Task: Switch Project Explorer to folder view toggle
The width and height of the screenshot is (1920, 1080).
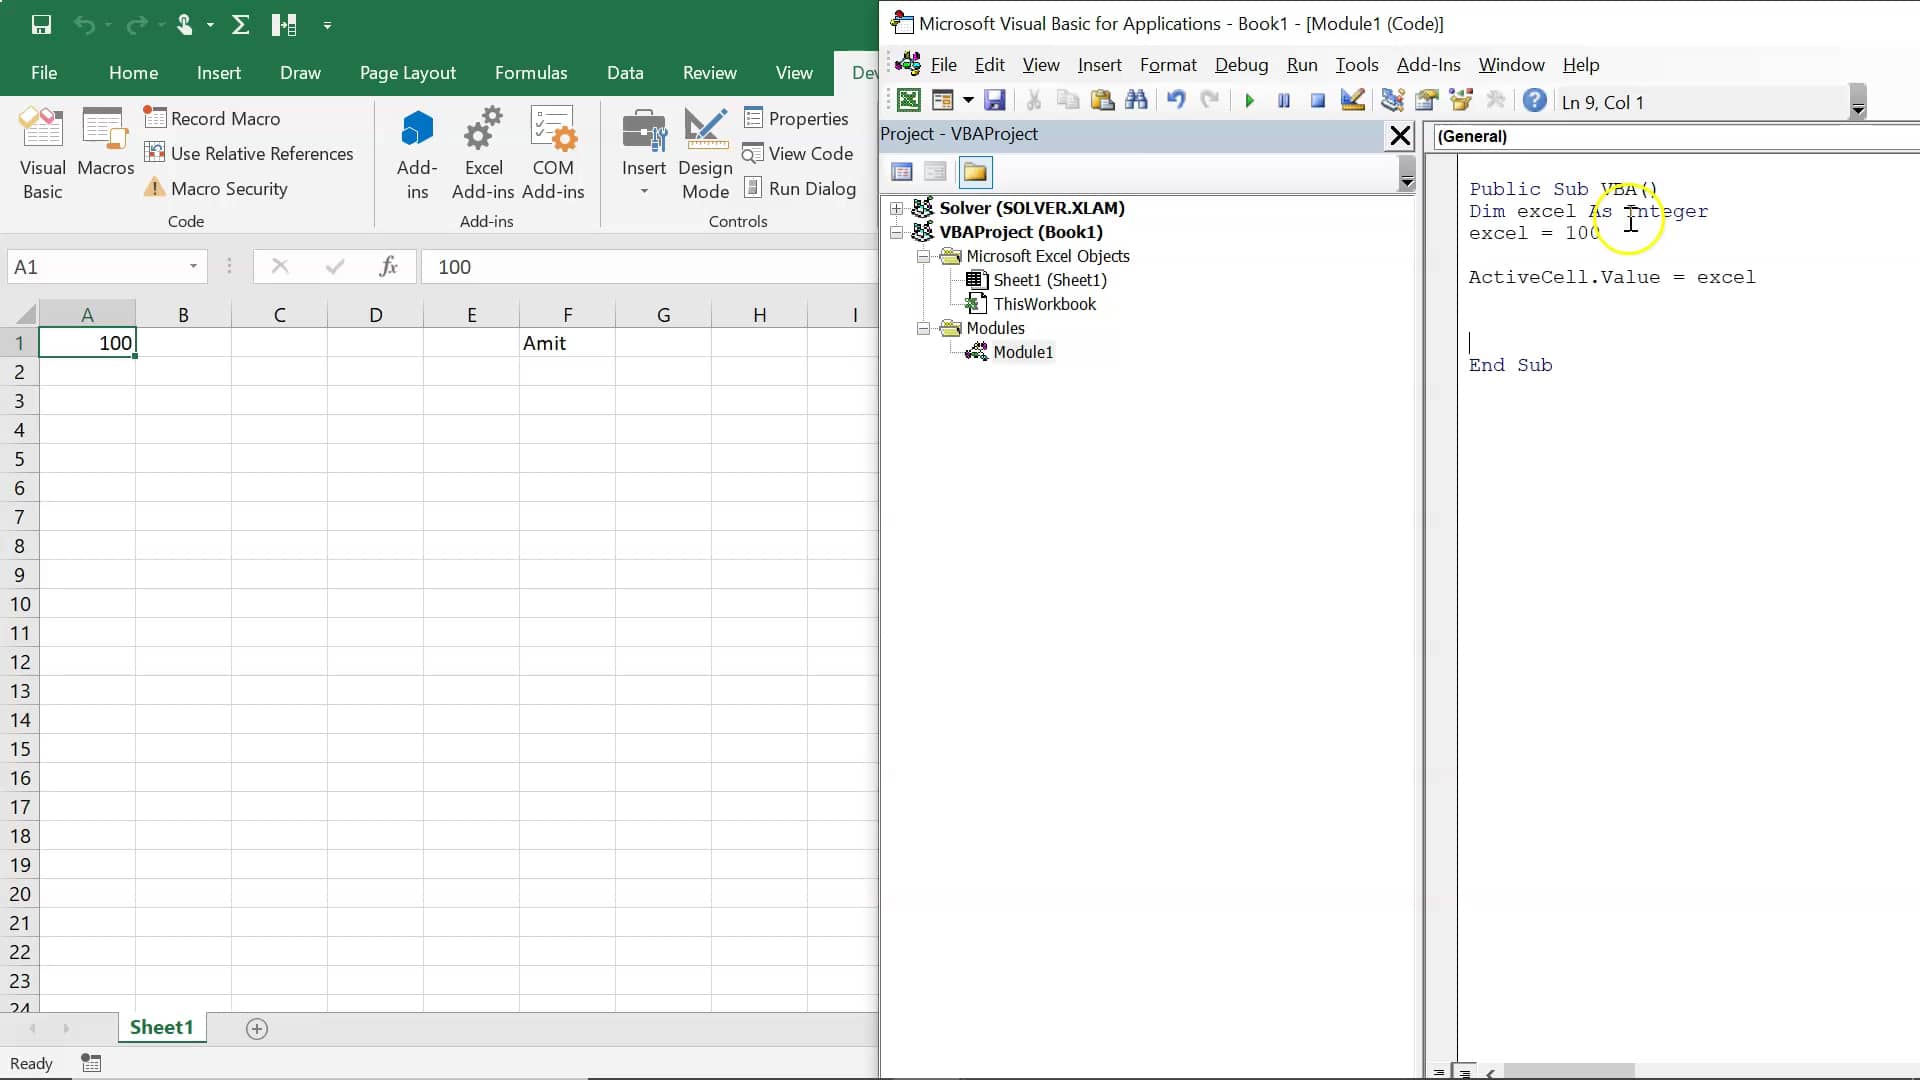Action: [976, 171]
